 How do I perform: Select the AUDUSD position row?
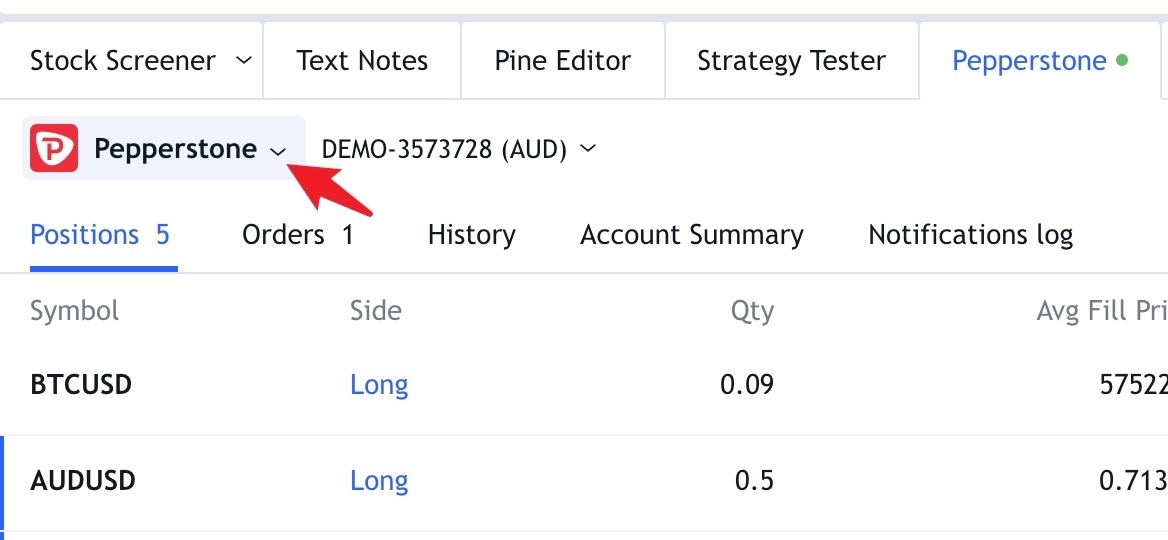584,481
